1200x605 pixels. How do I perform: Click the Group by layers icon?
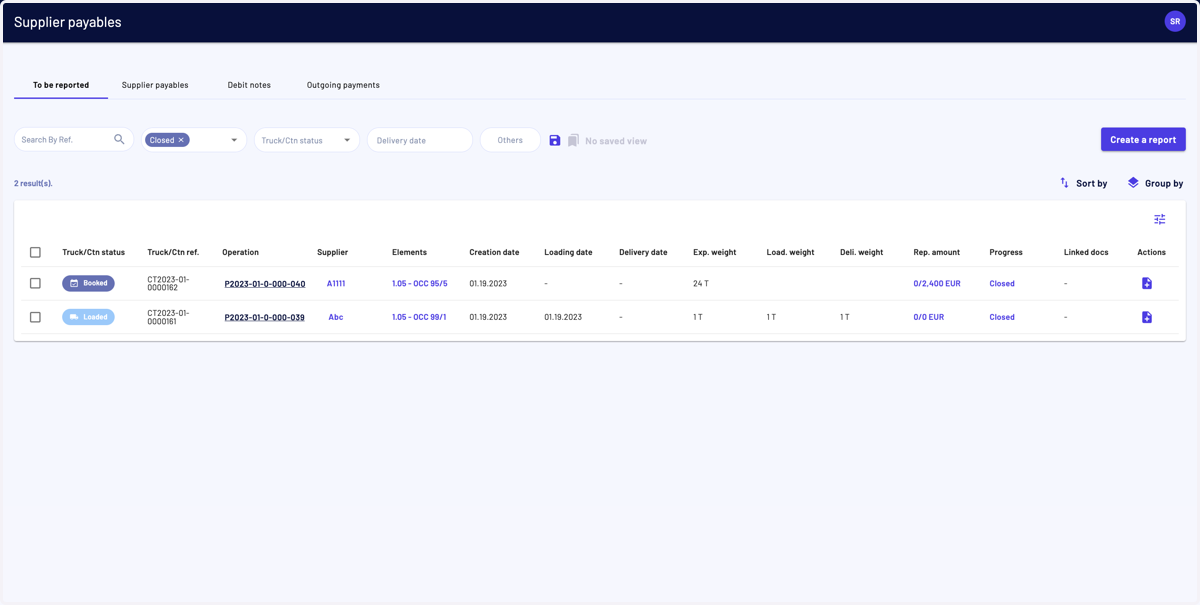pyautogui.click(x=1133, y=183)
